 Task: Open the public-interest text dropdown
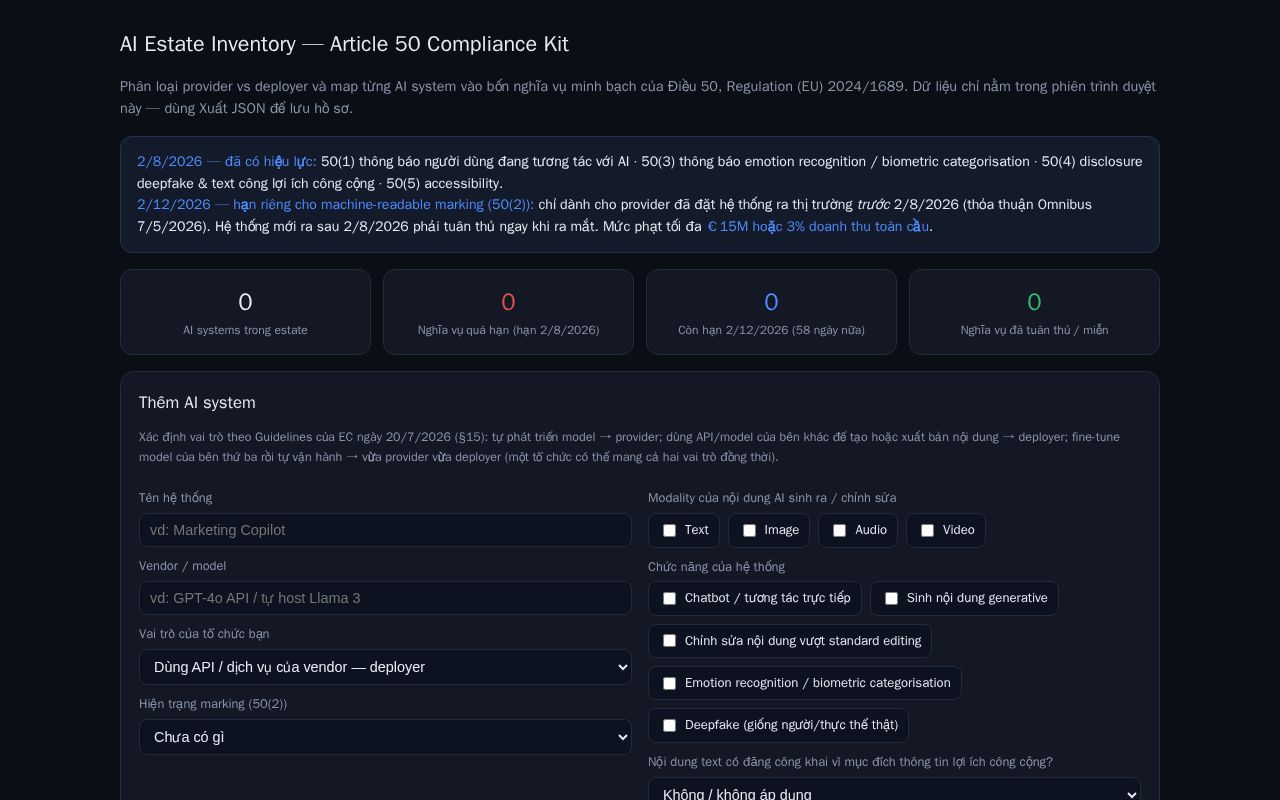894,792
